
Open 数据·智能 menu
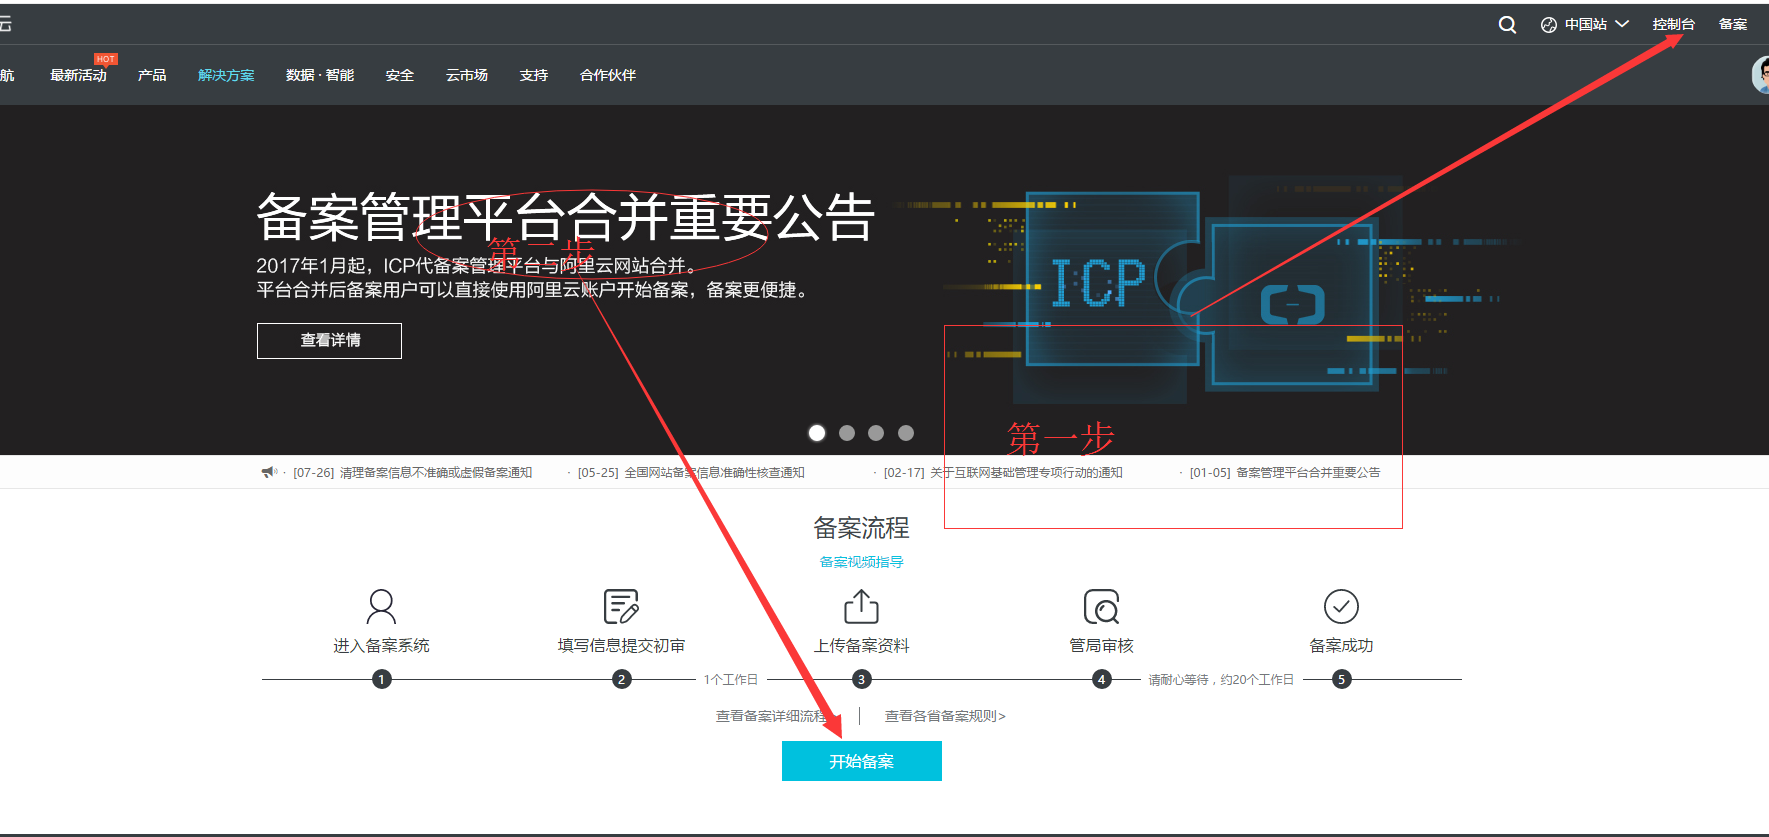[320, 75]
